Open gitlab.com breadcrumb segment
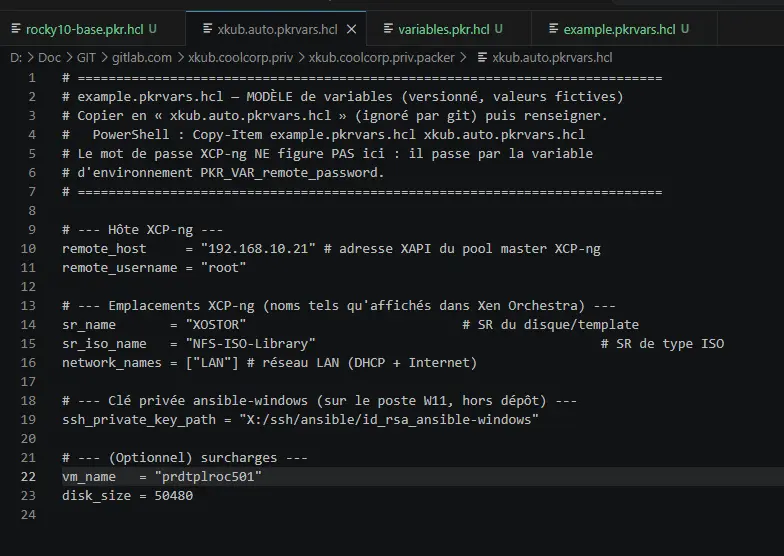The width and height of the screenshot is (784, 556). (142, 58)
